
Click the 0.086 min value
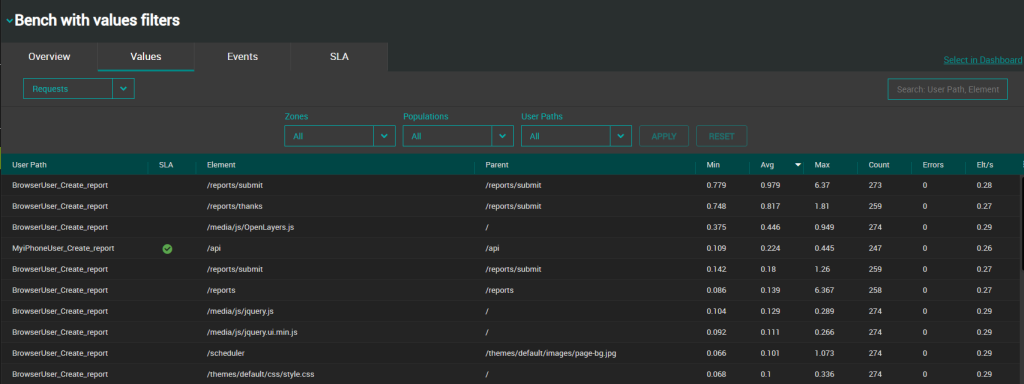point(716,290)
